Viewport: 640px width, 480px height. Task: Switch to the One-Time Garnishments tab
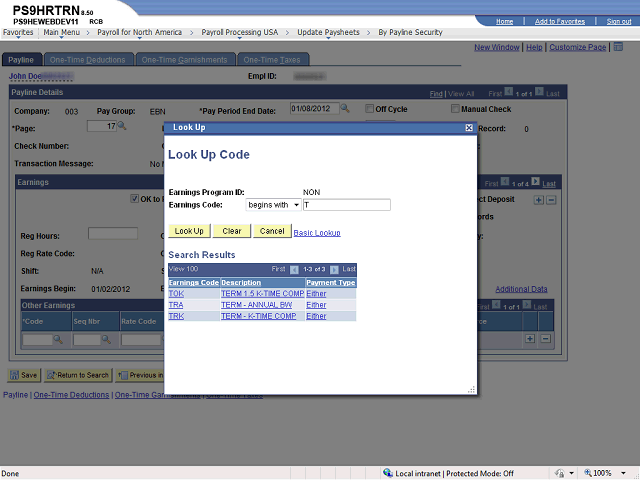pos(185,60)
